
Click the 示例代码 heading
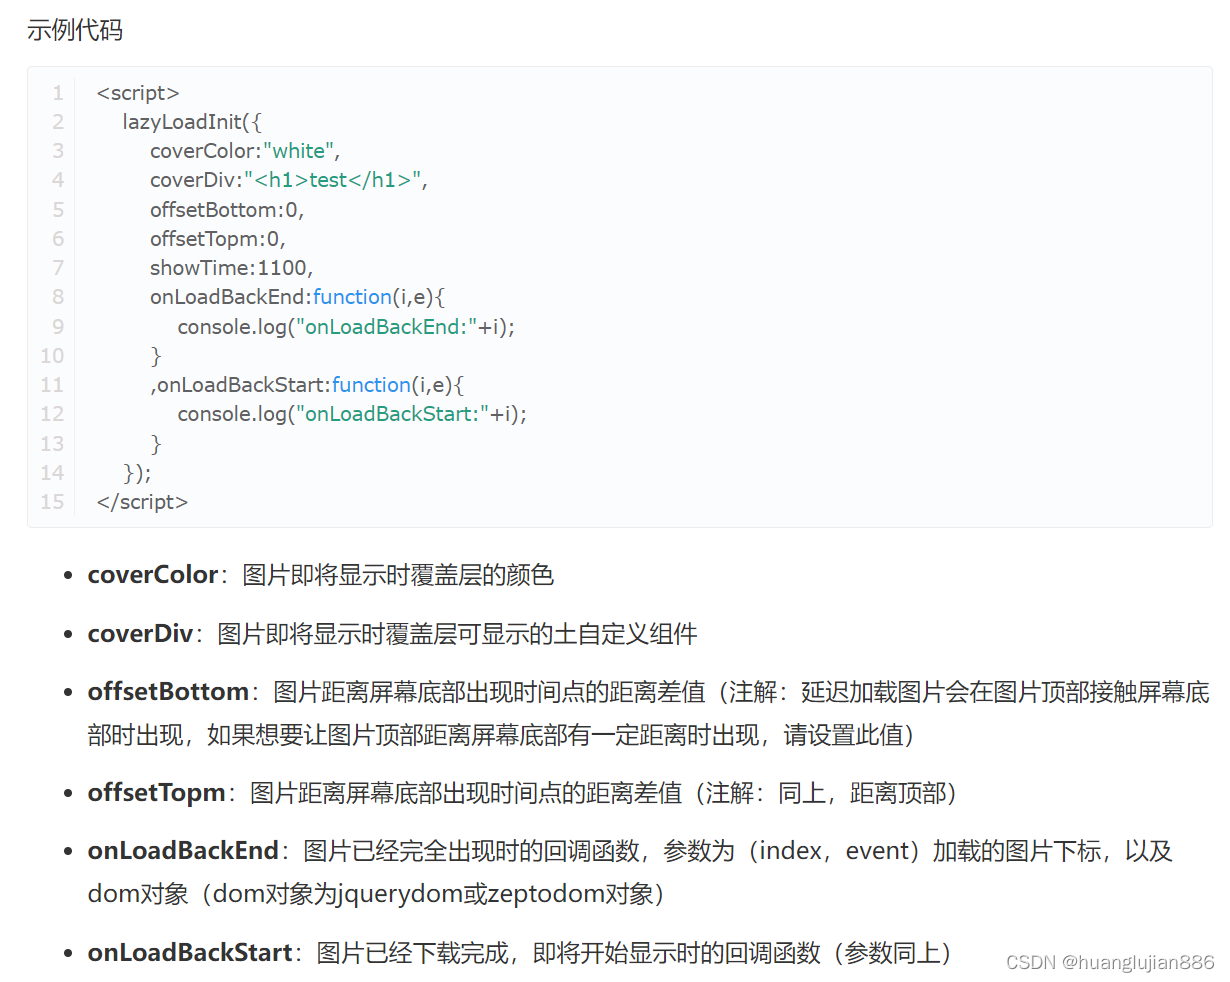(74, 30)
